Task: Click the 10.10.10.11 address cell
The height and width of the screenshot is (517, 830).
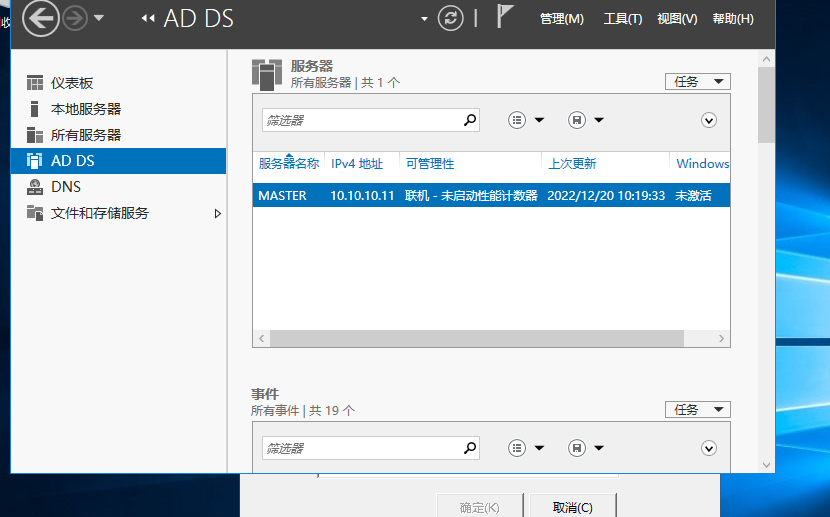Action: (x=362, y=195)
